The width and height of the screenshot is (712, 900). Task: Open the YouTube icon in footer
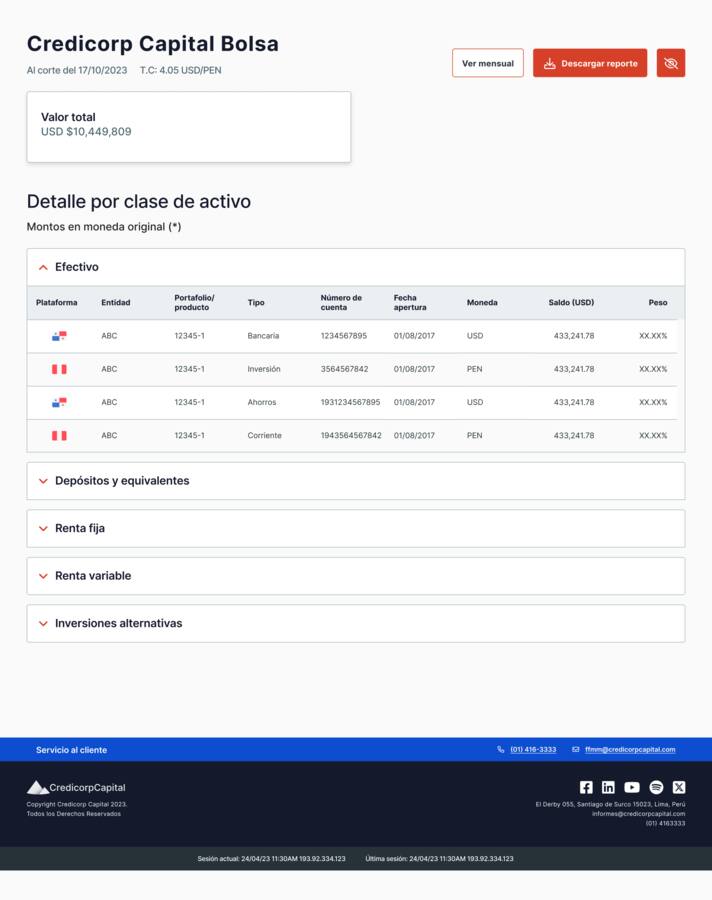point(632,787)
